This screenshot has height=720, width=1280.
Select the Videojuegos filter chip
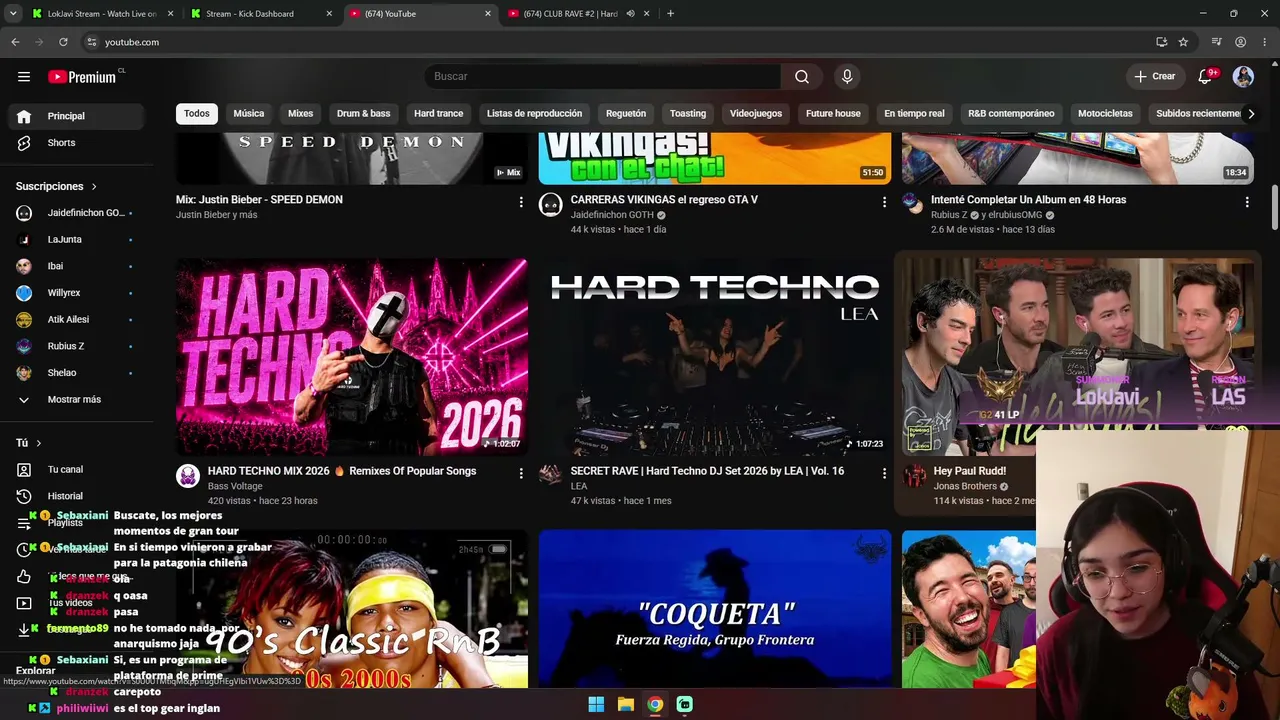click(x=756, y=114)
